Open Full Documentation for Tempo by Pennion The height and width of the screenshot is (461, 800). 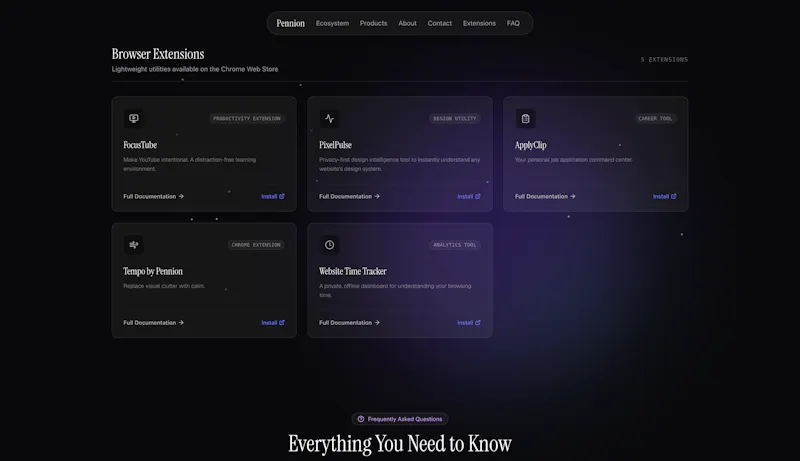[x=154, y=323]
